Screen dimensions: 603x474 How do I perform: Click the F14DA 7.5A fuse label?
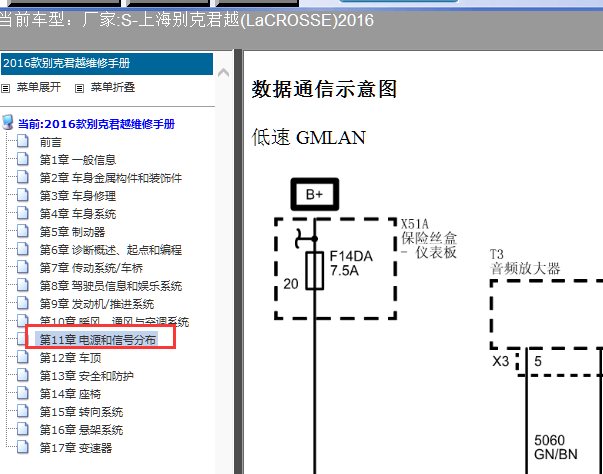pos(351,263)
